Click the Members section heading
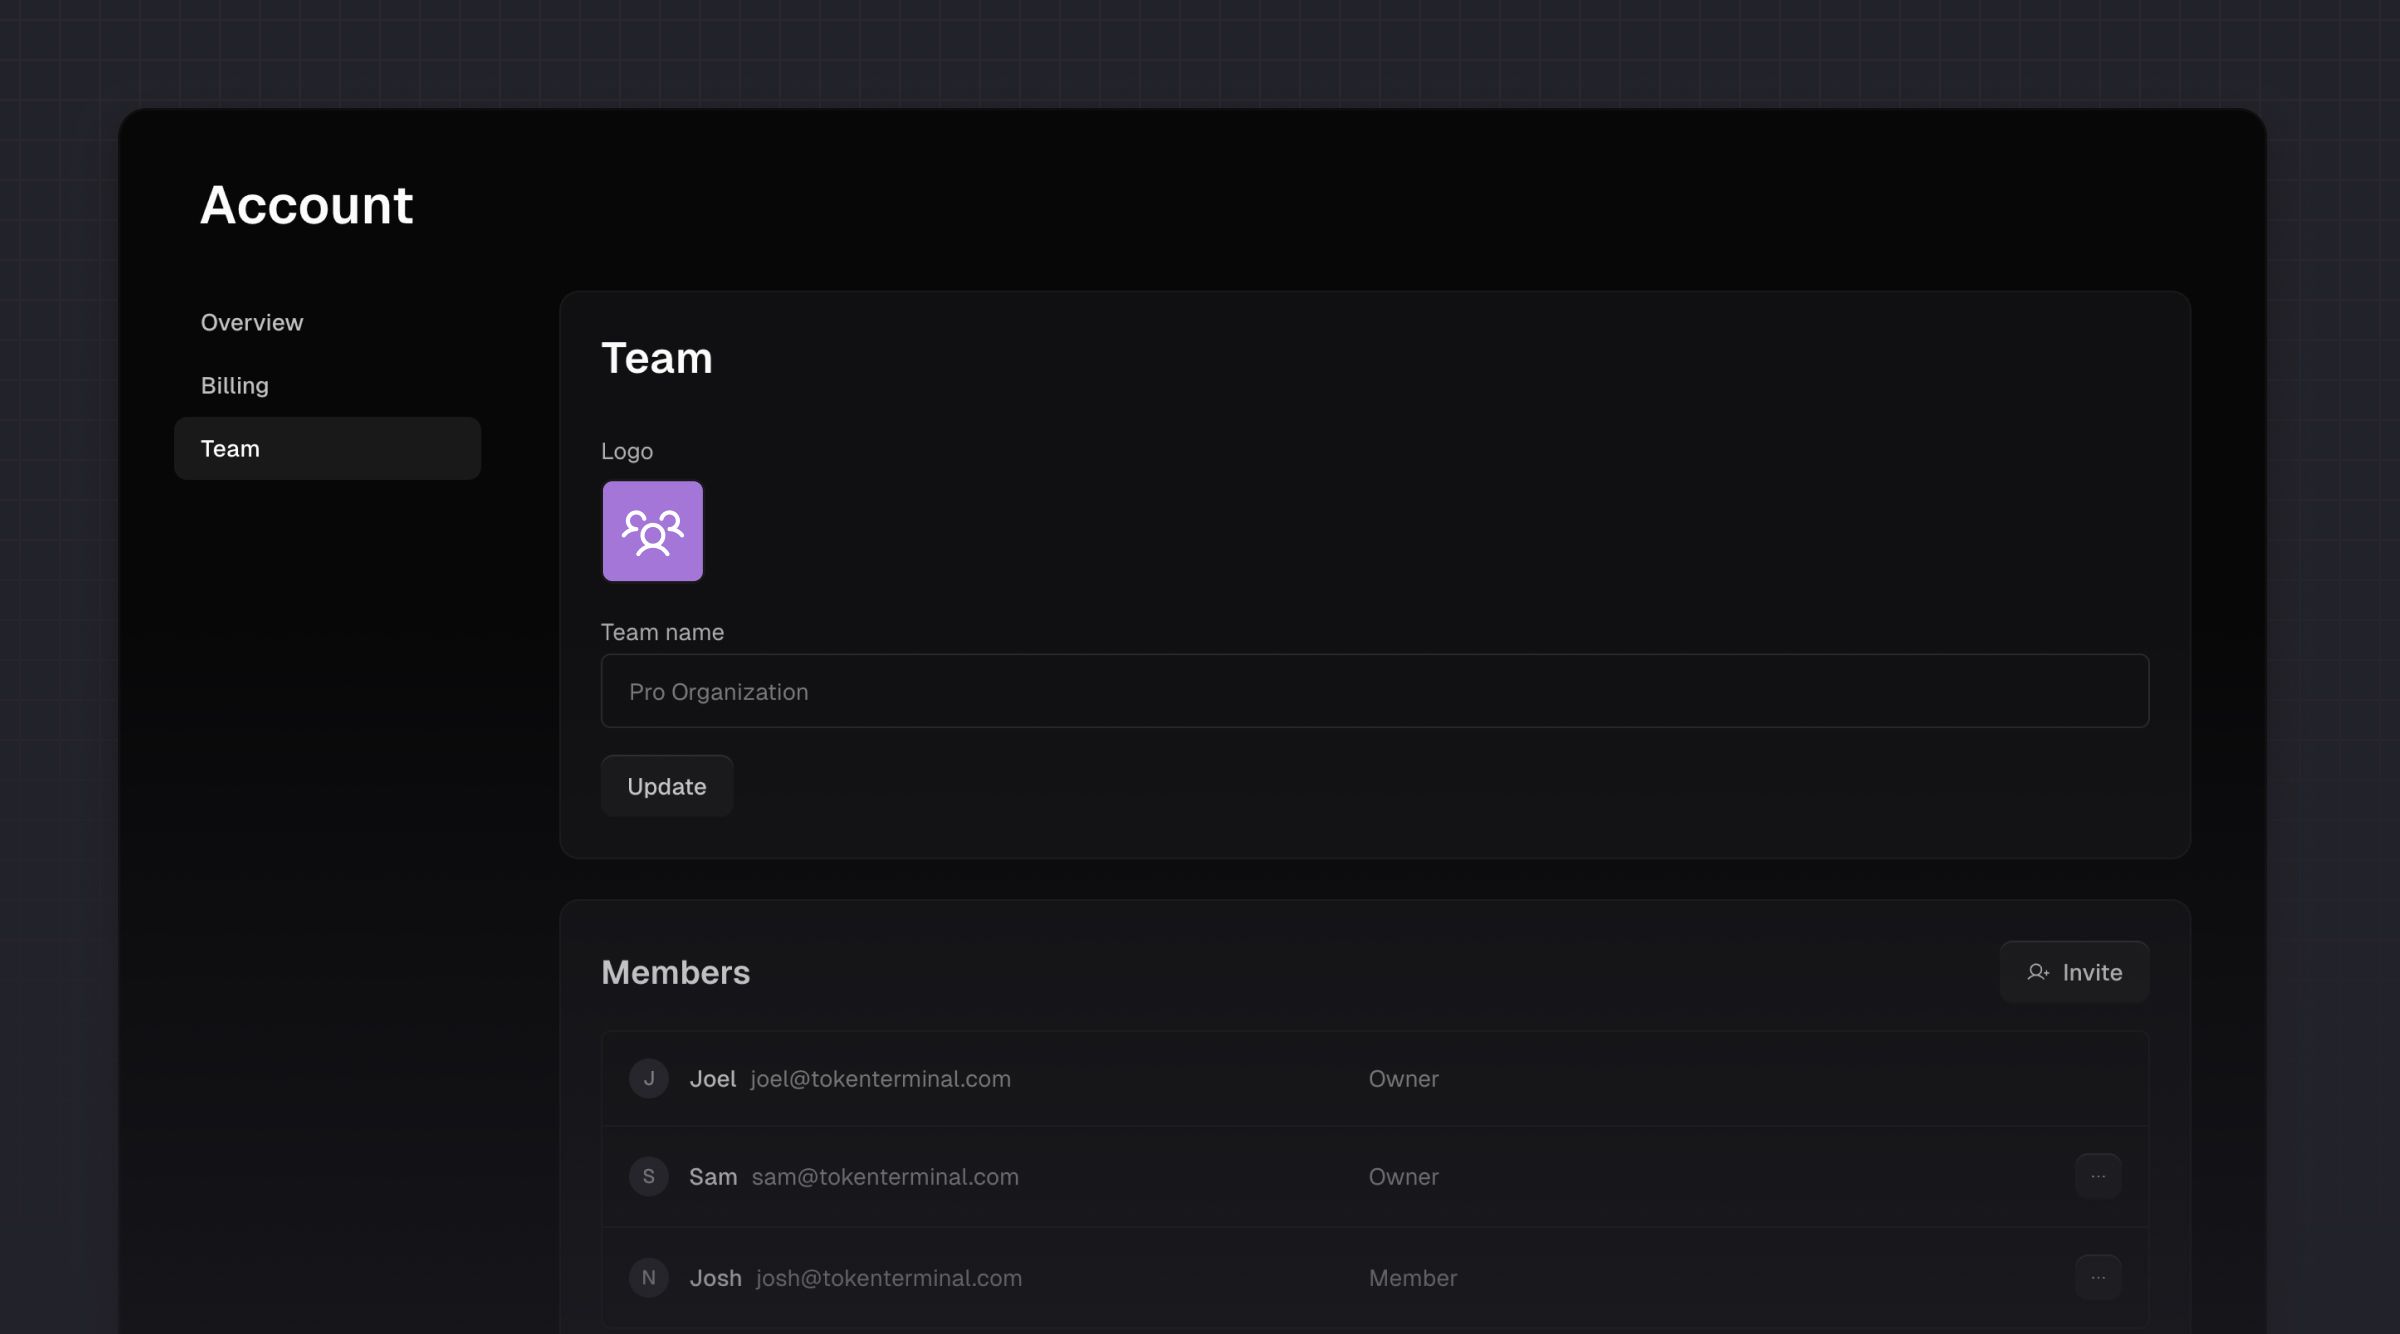This screenshot has width=2400, height=1334. pyautogui.click(x=675, y=972)
